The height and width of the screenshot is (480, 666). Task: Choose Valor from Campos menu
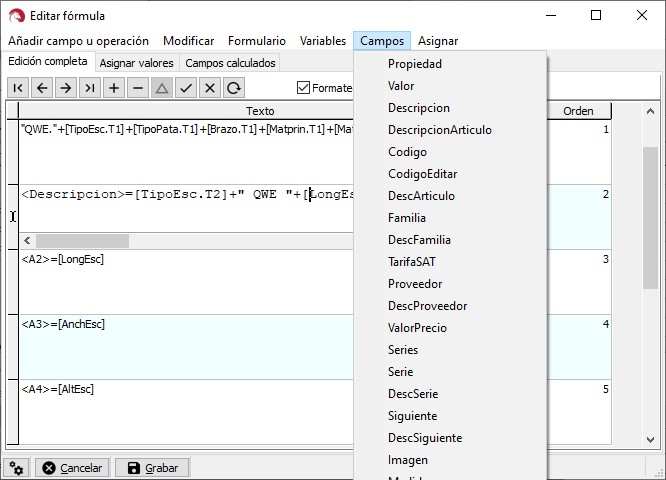pos(450,86)
